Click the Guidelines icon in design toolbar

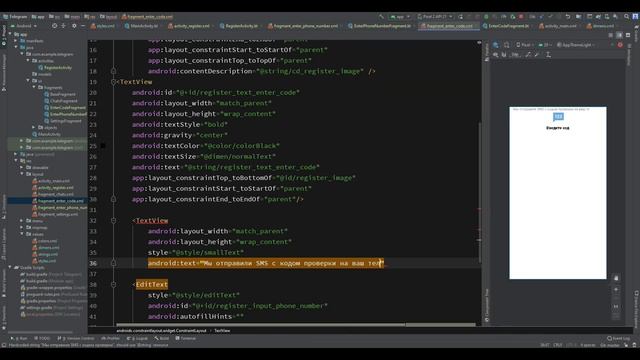point(548,54)
